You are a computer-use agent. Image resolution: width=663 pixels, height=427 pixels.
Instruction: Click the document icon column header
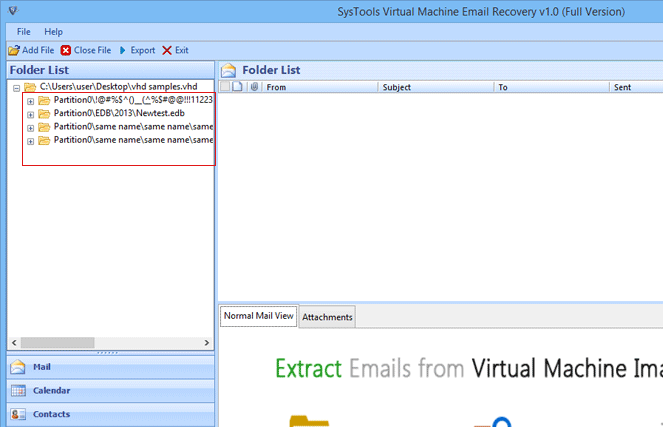click(238, 87)
